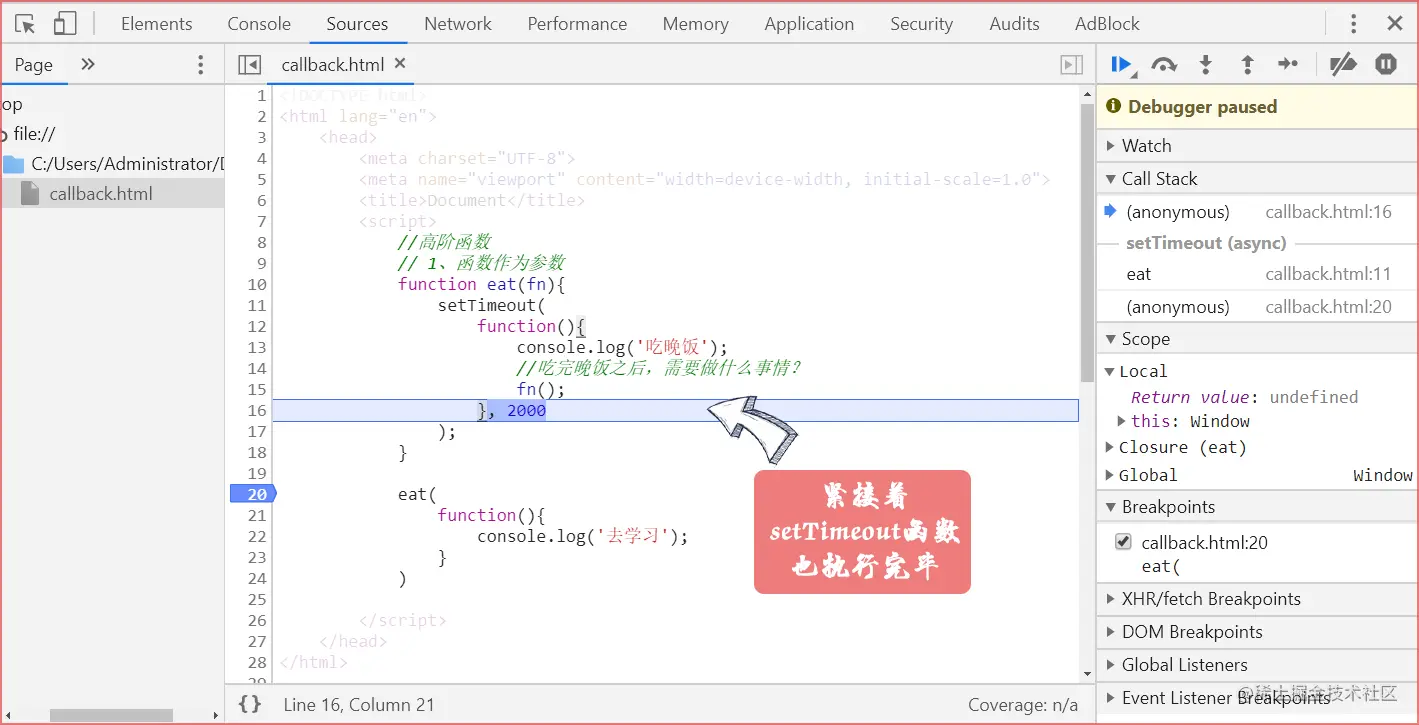Viewport: 1419px width, 725px height.
Task: Click the Step arrow icon
Action: pos(1288,65)
